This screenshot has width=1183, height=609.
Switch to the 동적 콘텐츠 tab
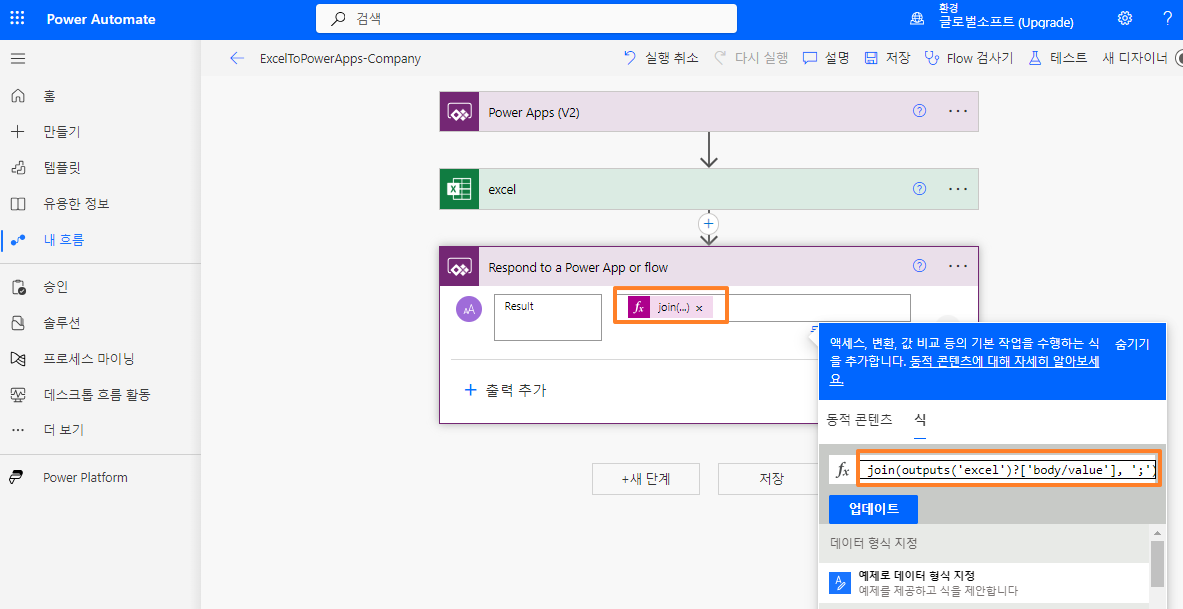[x=859, y=420]
